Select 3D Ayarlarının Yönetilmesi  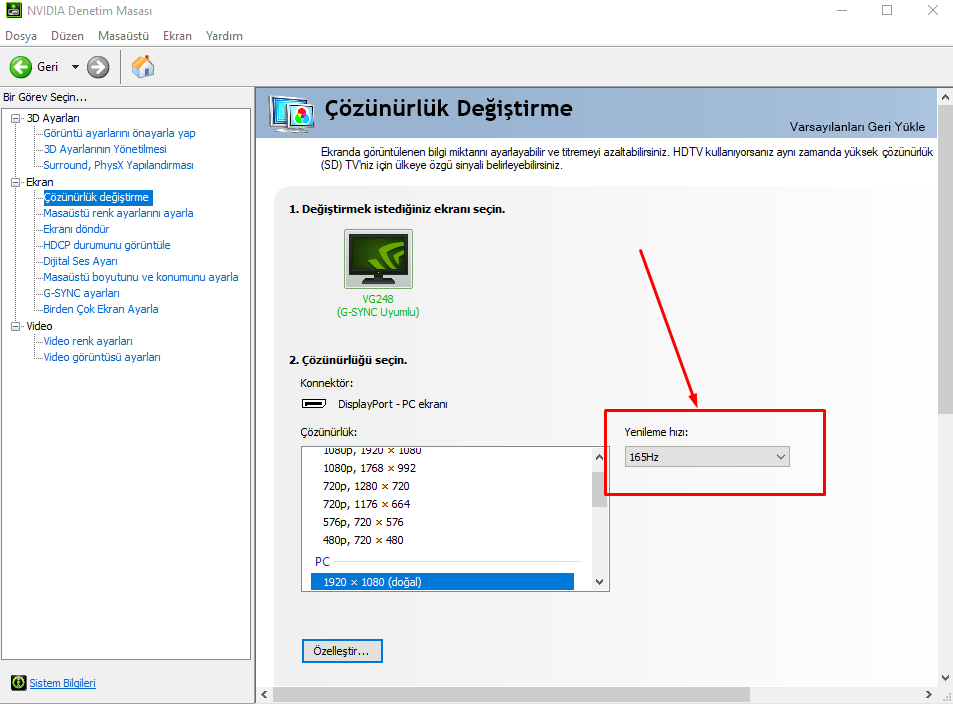105,149
